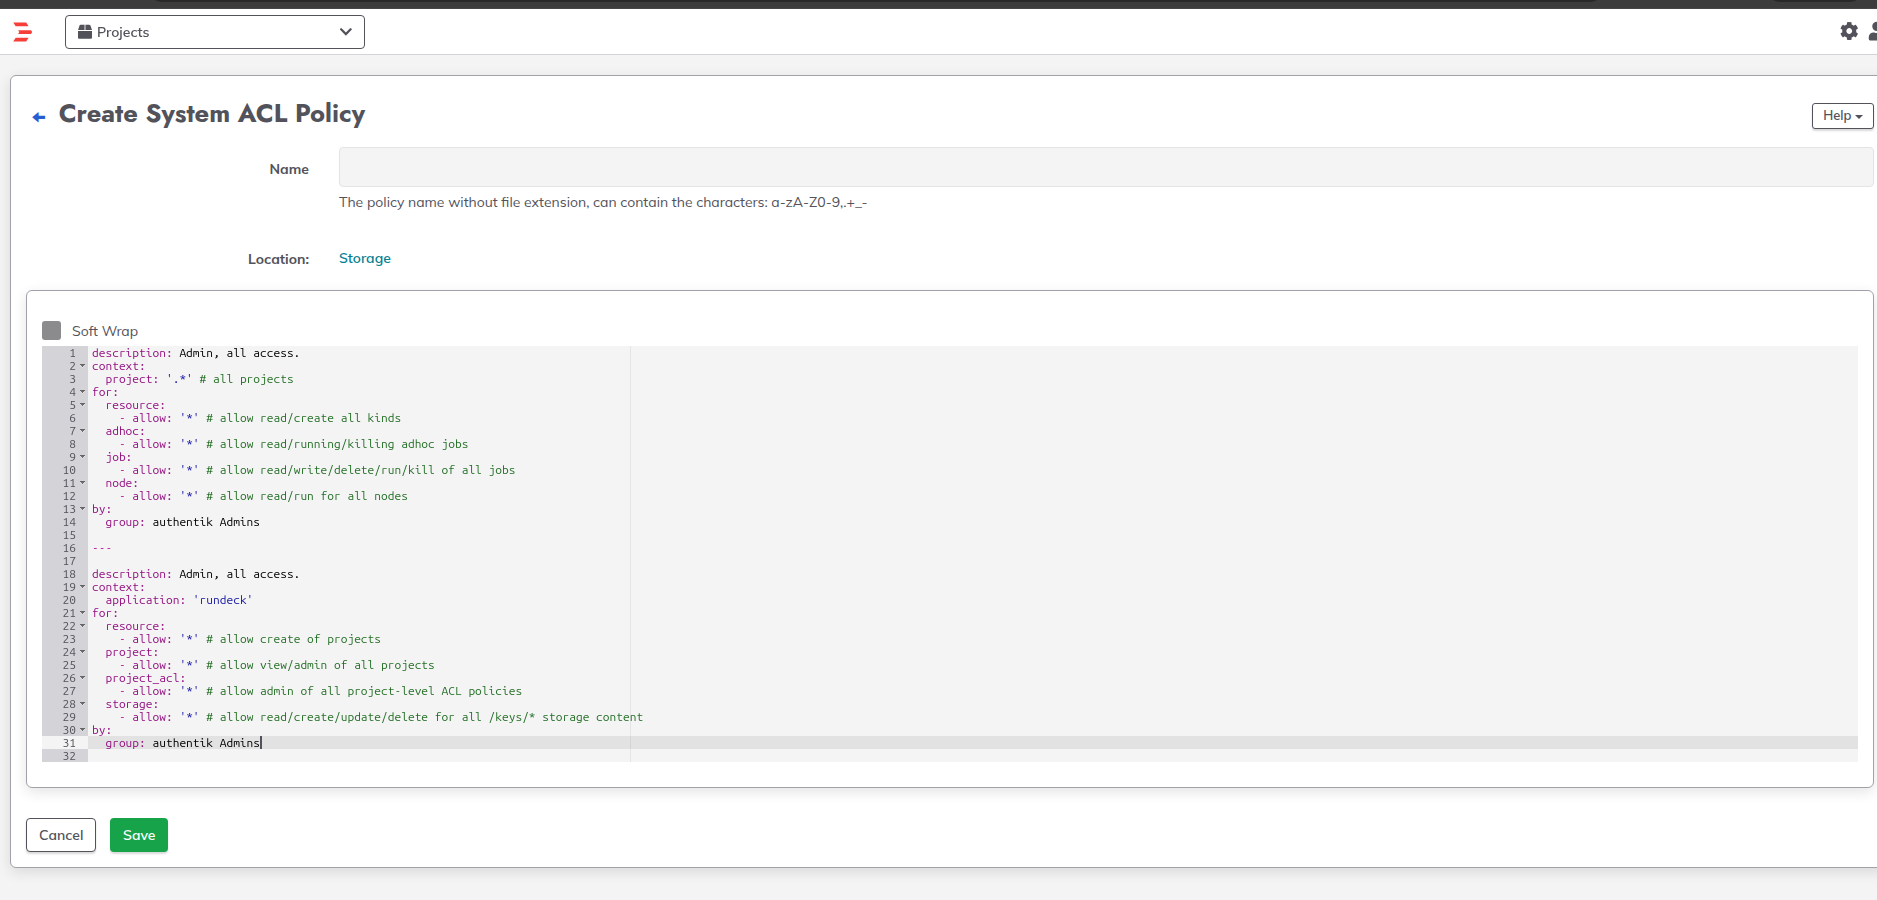Click the Rundeck logo icon
This screenshot has height=900, width=1877.
[23, 32]
